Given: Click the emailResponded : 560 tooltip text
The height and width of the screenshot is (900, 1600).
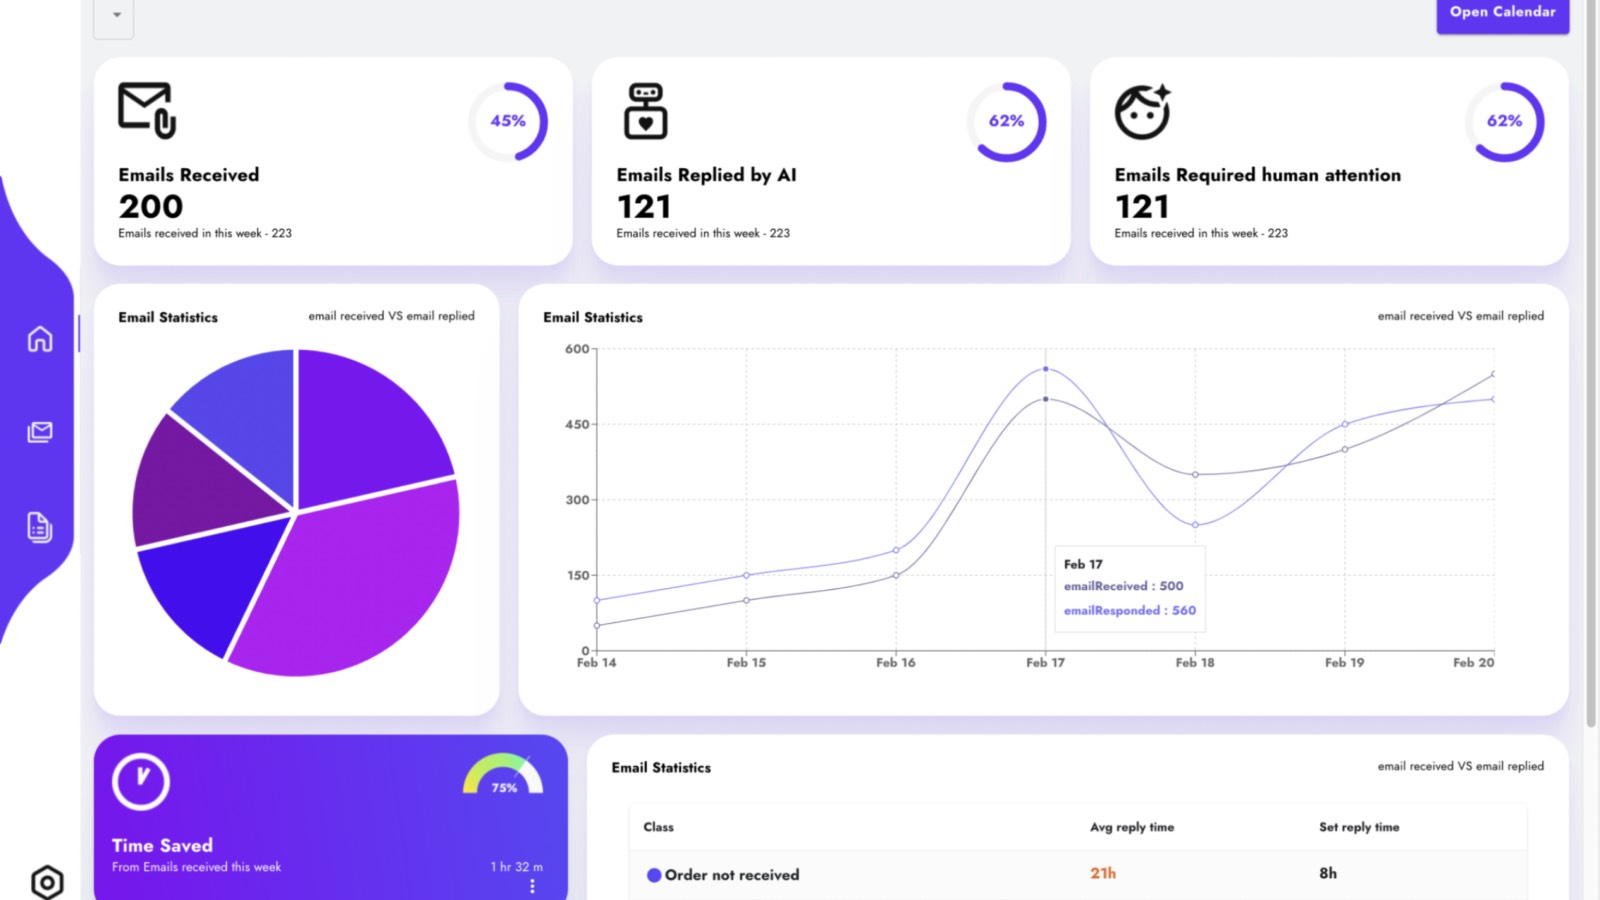Looking at the screenshot, I should point(1130,610).
